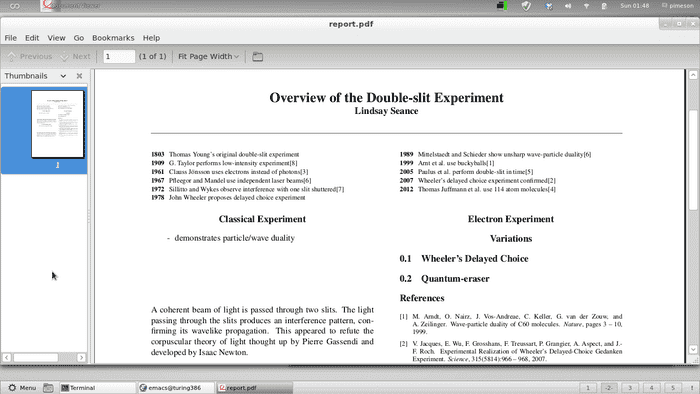The image size is (700, 394).
Task: Switch to workspace -2-
Action: [609, 388]
